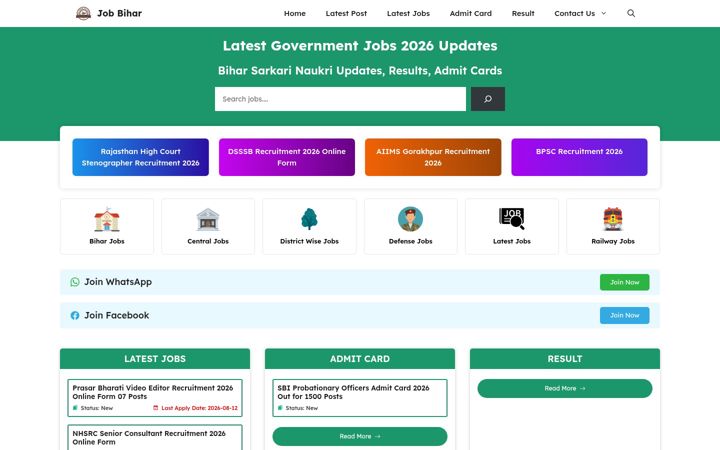Screen dimensions: 720x450
Task: Click Read More under Result
Action: point(565,388)
